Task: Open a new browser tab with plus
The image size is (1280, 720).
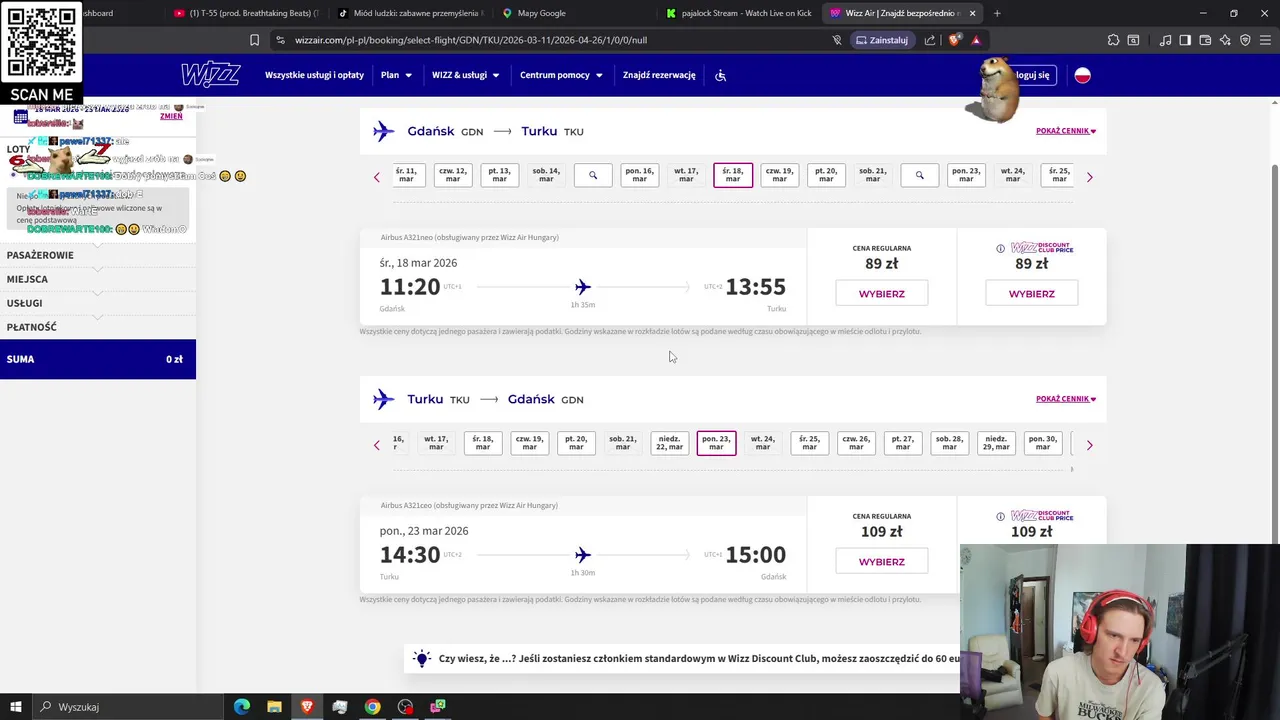Action: pos(997,13)
